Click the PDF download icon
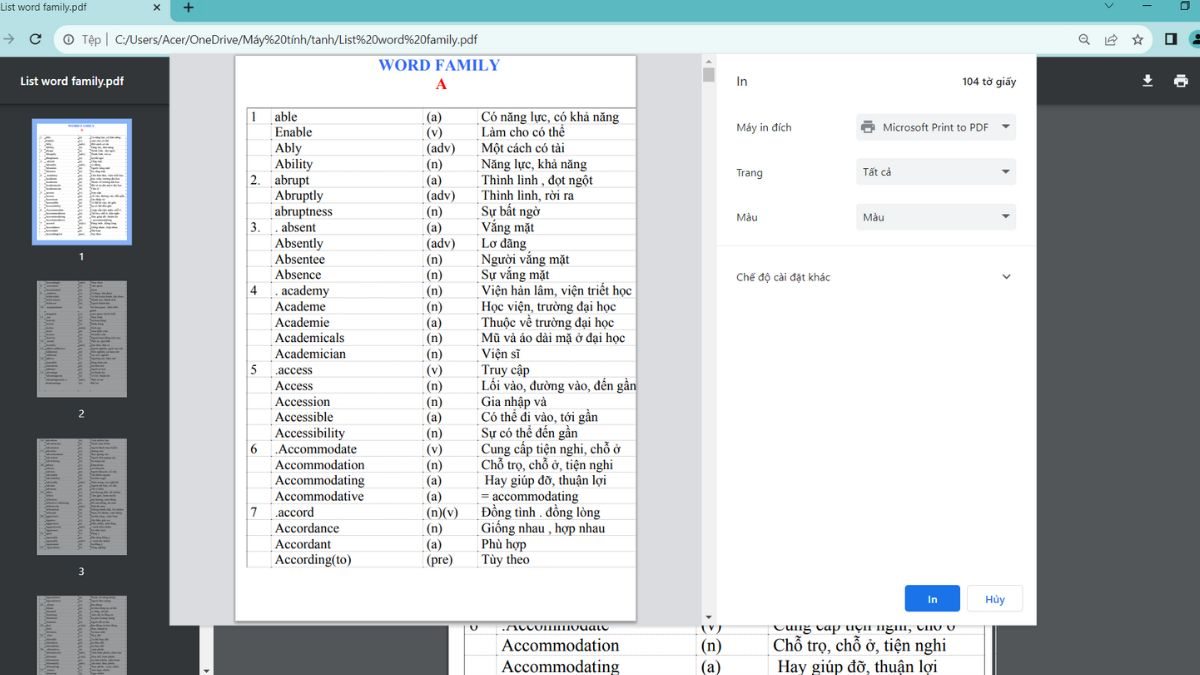1200x675 pixels. coord(1147,81)
